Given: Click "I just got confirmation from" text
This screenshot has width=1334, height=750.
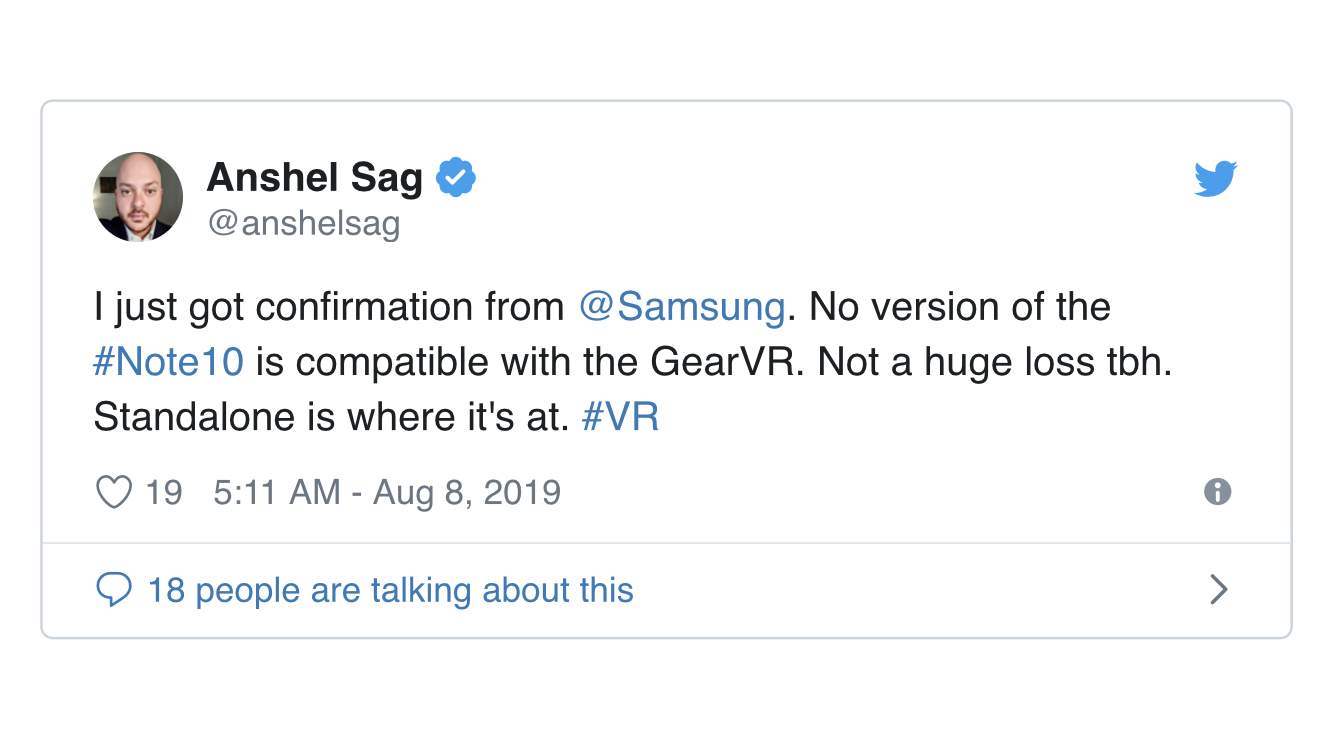Looking at the screenshot, I should pos(329,307).
